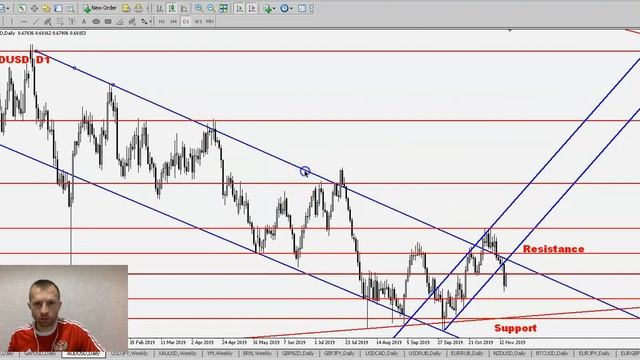640x360 pixels.
Task: Zoom in on the chart
Action: tap(199, 8)
